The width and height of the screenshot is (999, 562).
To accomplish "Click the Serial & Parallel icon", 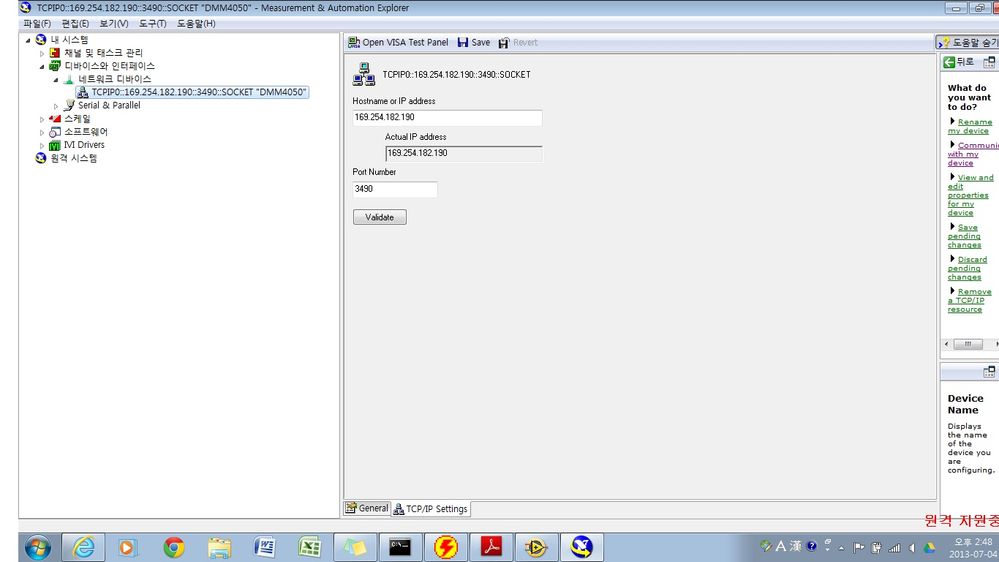I will 69,105.
